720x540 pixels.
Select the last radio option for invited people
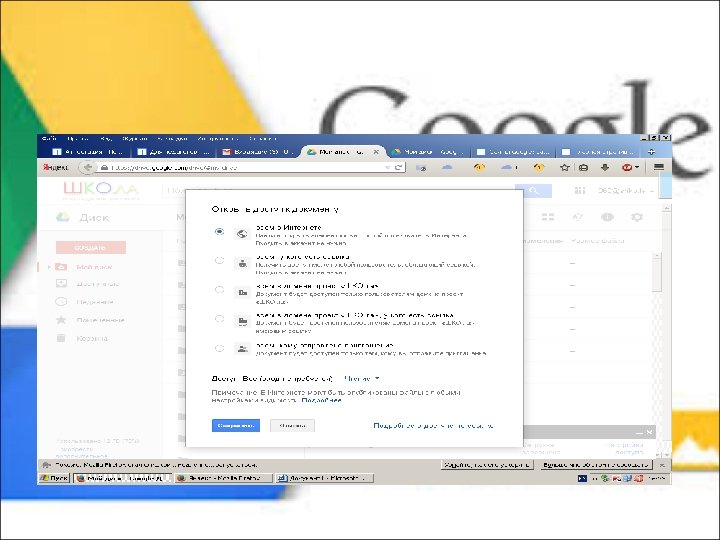click(219, 349)
